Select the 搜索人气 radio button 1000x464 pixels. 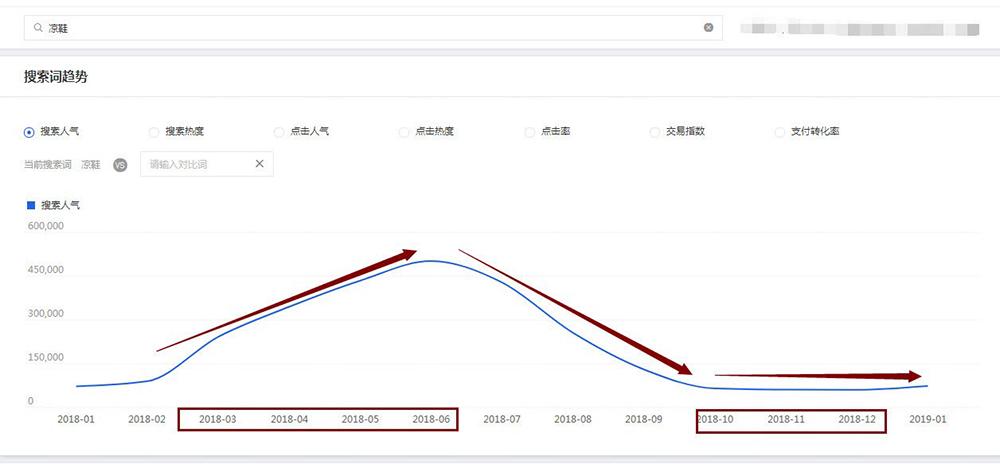pos(29,131)
